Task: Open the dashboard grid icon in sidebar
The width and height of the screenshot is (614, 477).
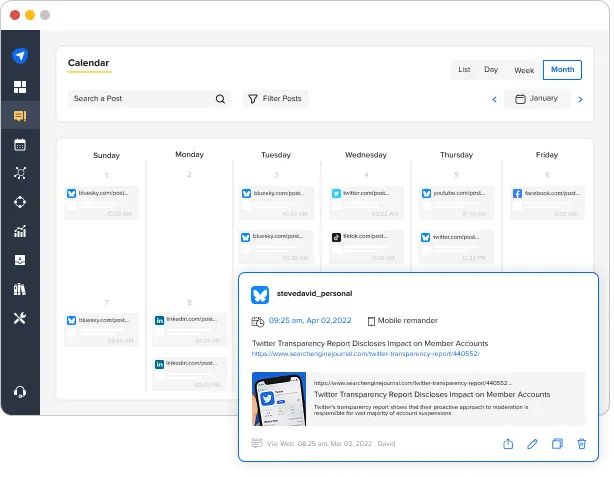Action: point(20,87)
